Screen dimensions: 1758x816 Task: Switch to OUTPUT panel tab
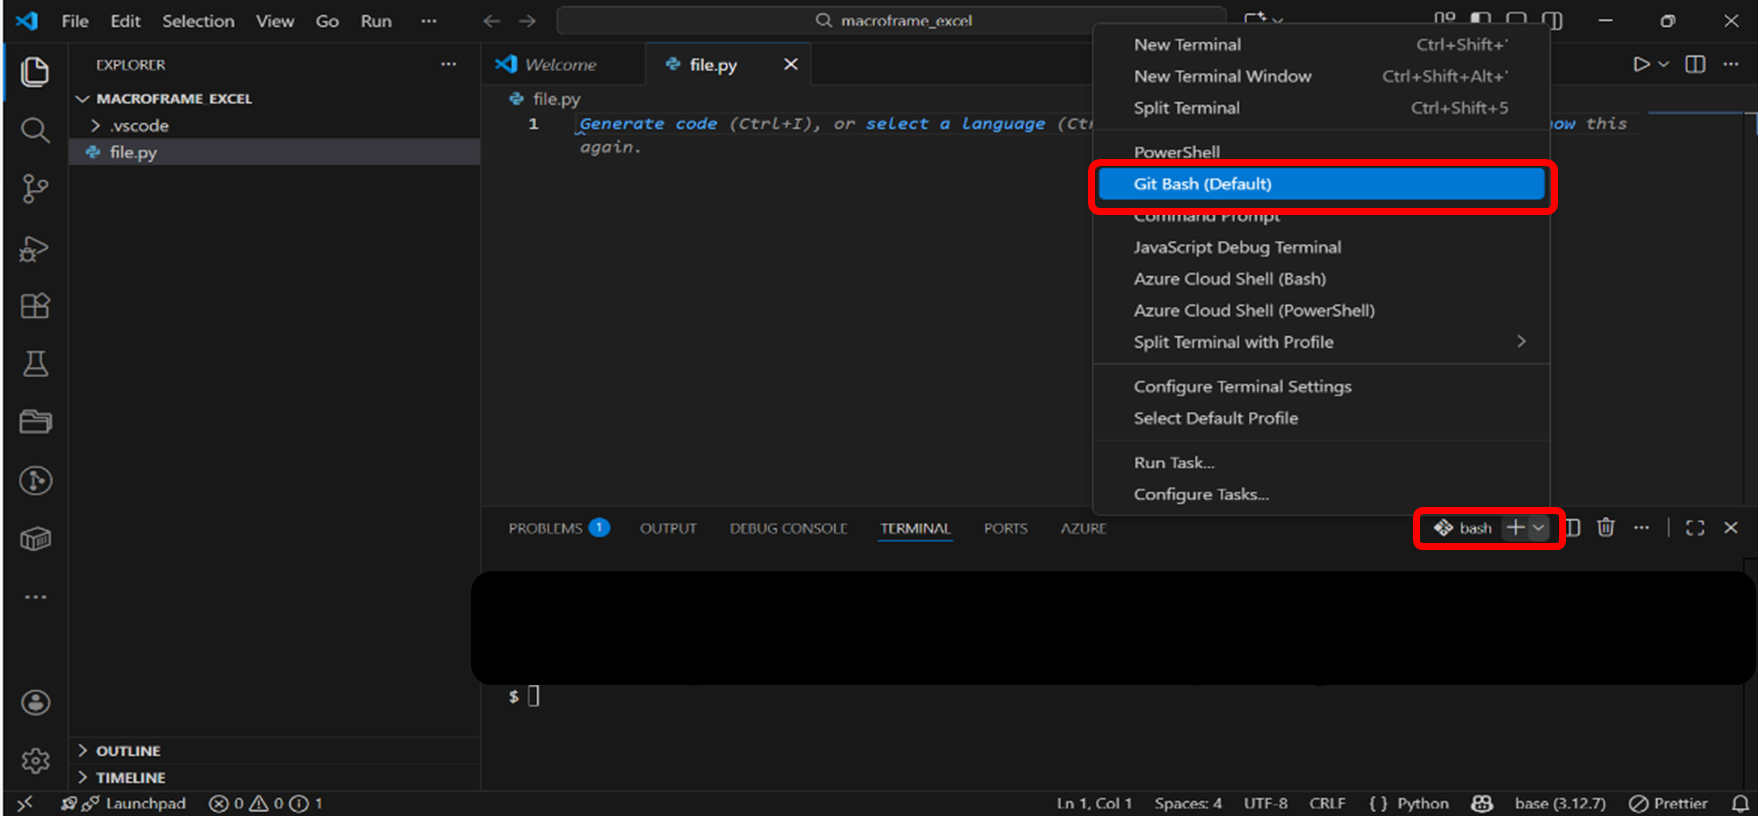coord(668,528)
